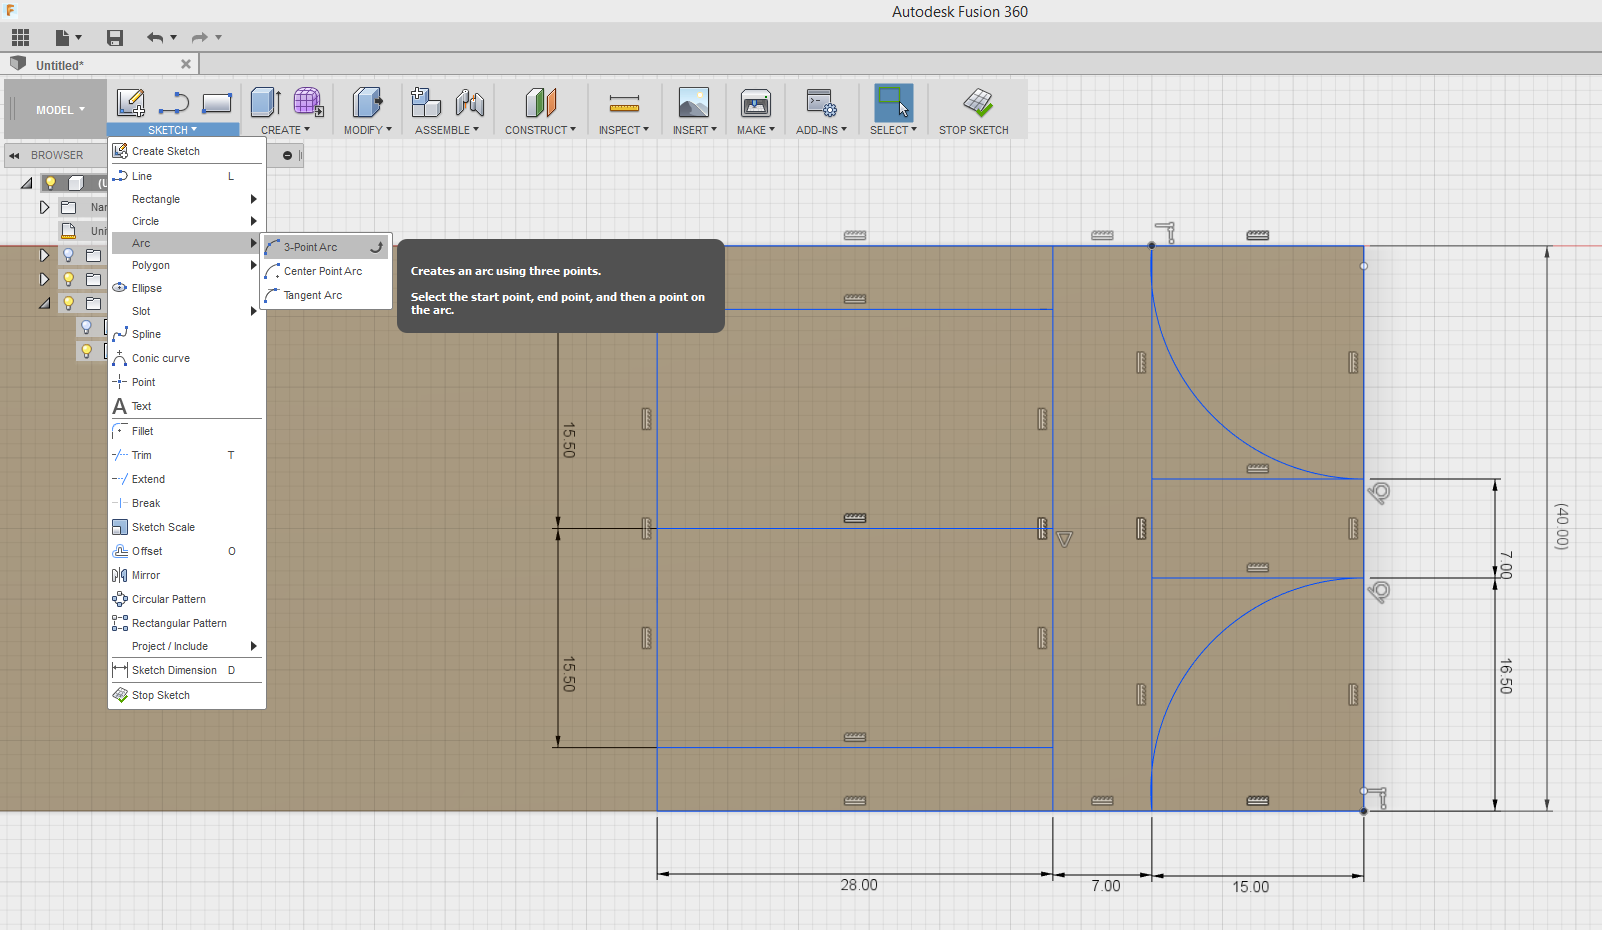1602x930 pixels.
Task: Expand the Project / Include submenu
Action: coord(186,646)
